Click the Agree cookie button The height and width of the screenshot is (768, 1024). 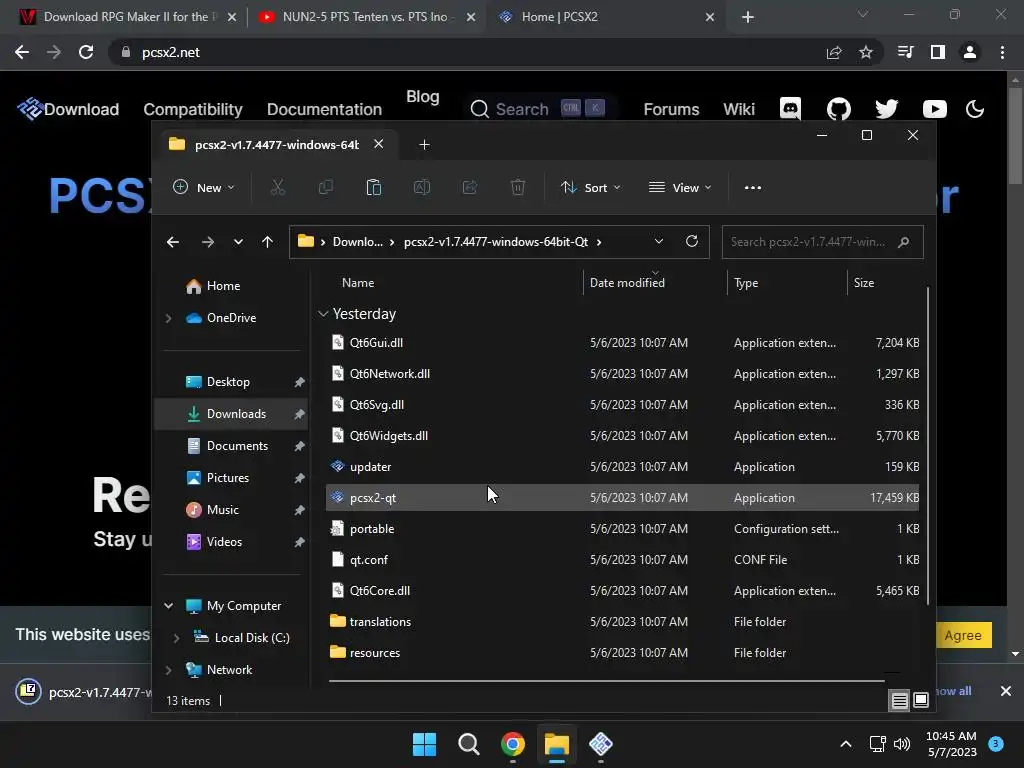pyautogui.click(x=963, y=635)
